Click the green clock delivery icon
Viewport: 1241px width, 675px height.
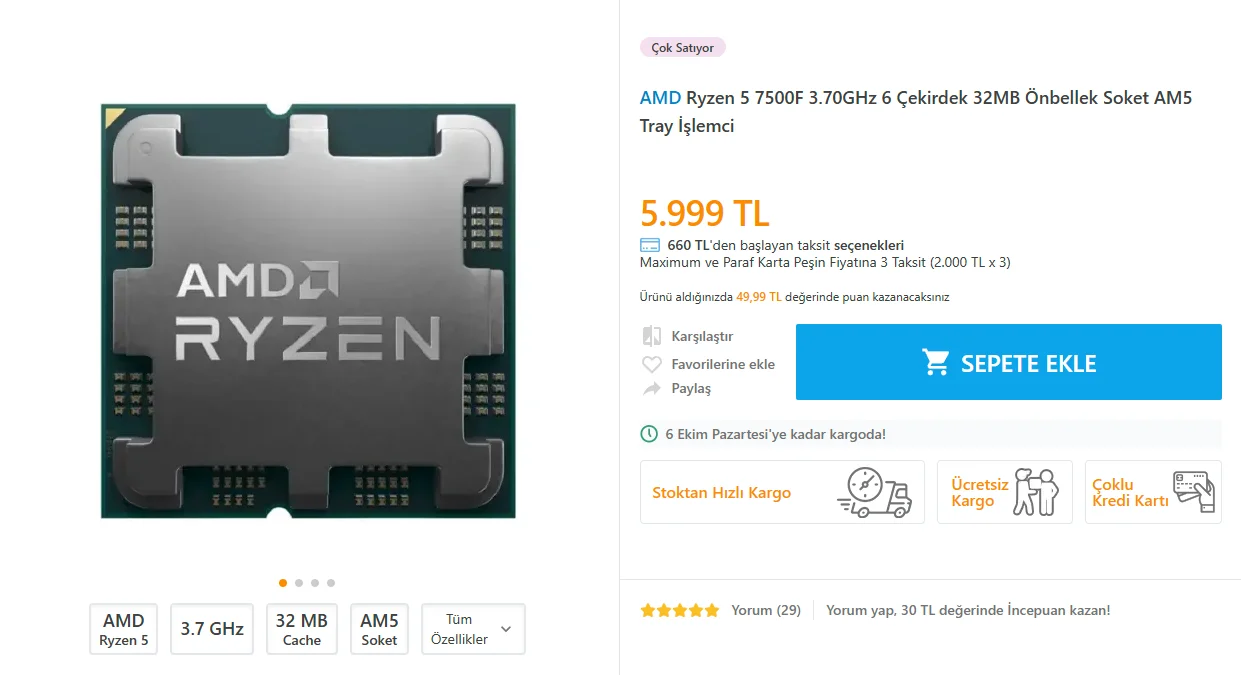650,434
